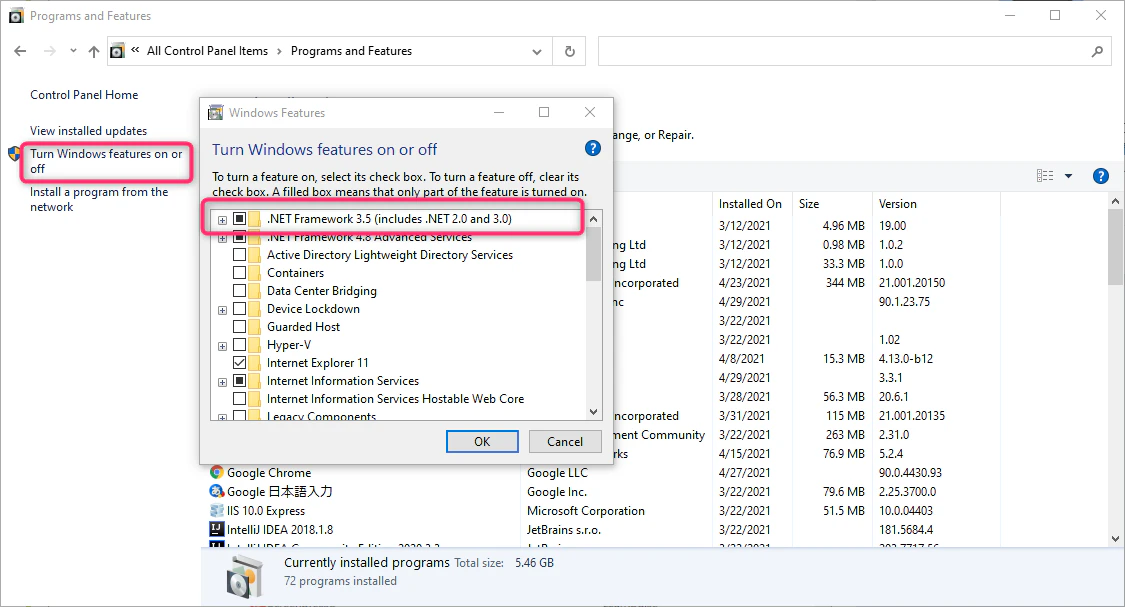Click the features list scrollbar thumb
The image size is (1125, 607).
[x=593, y=254]
